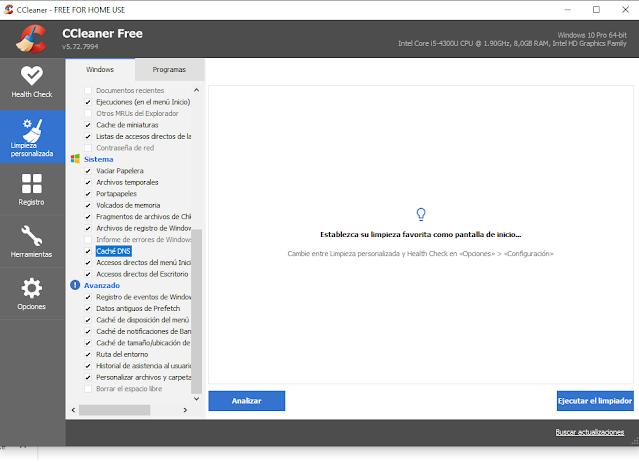Uncheck Datos antiguos de Prefetch
Image resolution: width=639 pixels, height=462 pixels.
point(88,308)
